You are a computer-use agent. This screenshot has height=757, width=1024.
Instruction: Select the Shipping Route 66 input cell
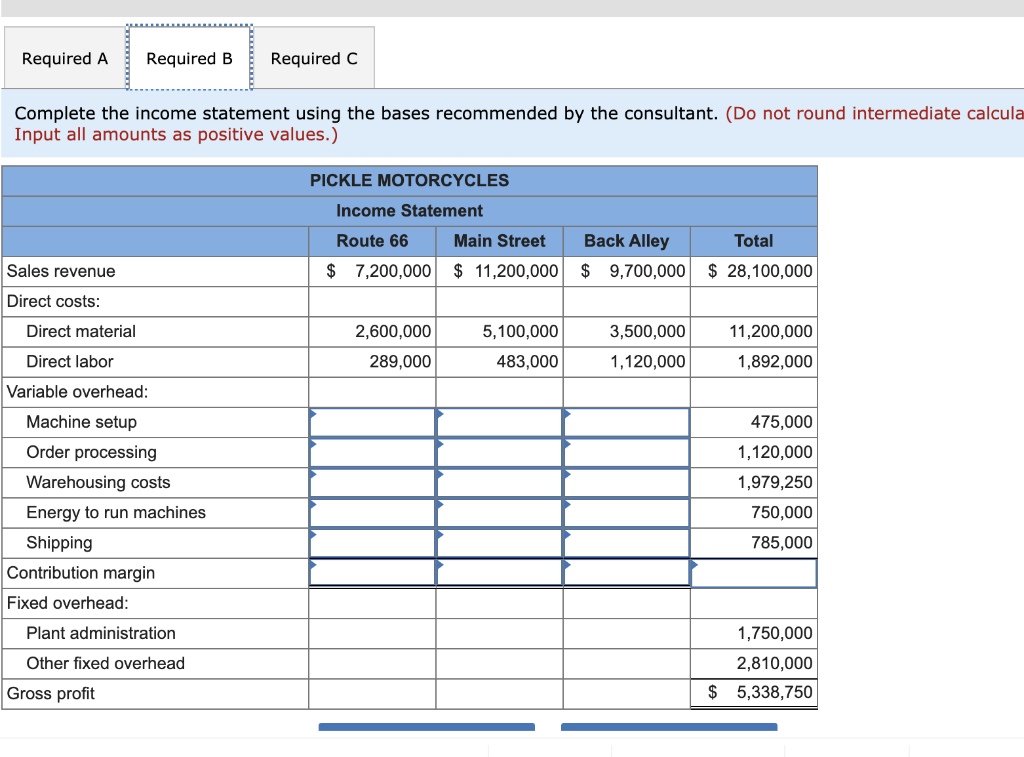(x=372, y=542)
